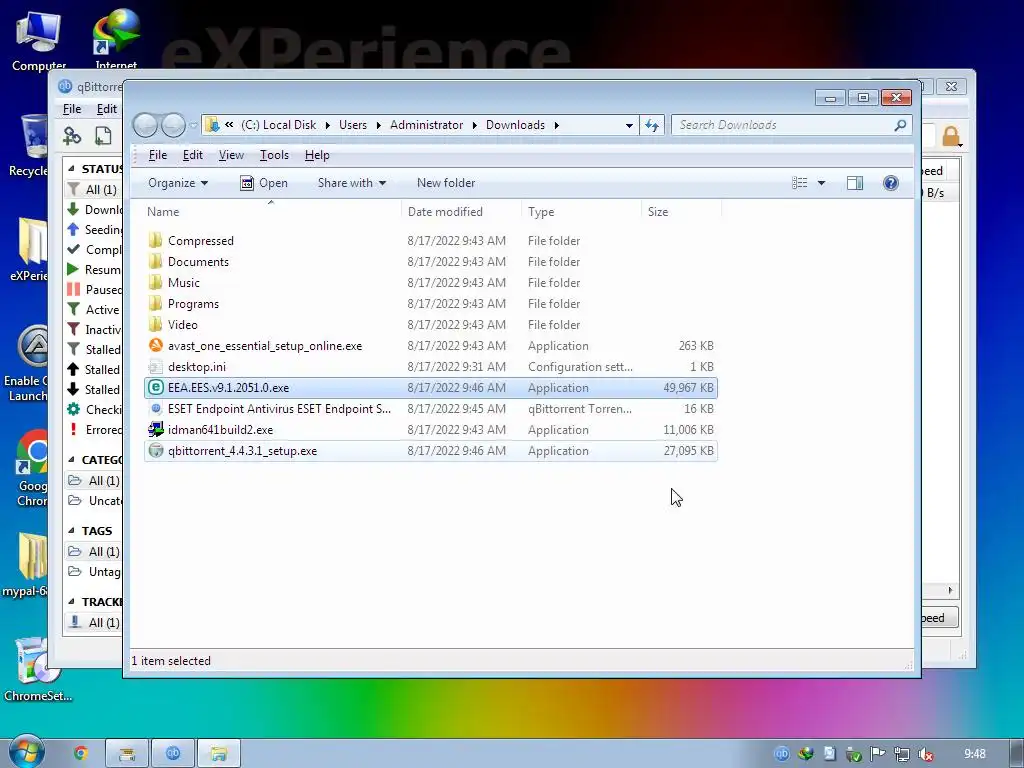Sort by Name column header
The image size is (1024, 768).
[x=272, y=212]
